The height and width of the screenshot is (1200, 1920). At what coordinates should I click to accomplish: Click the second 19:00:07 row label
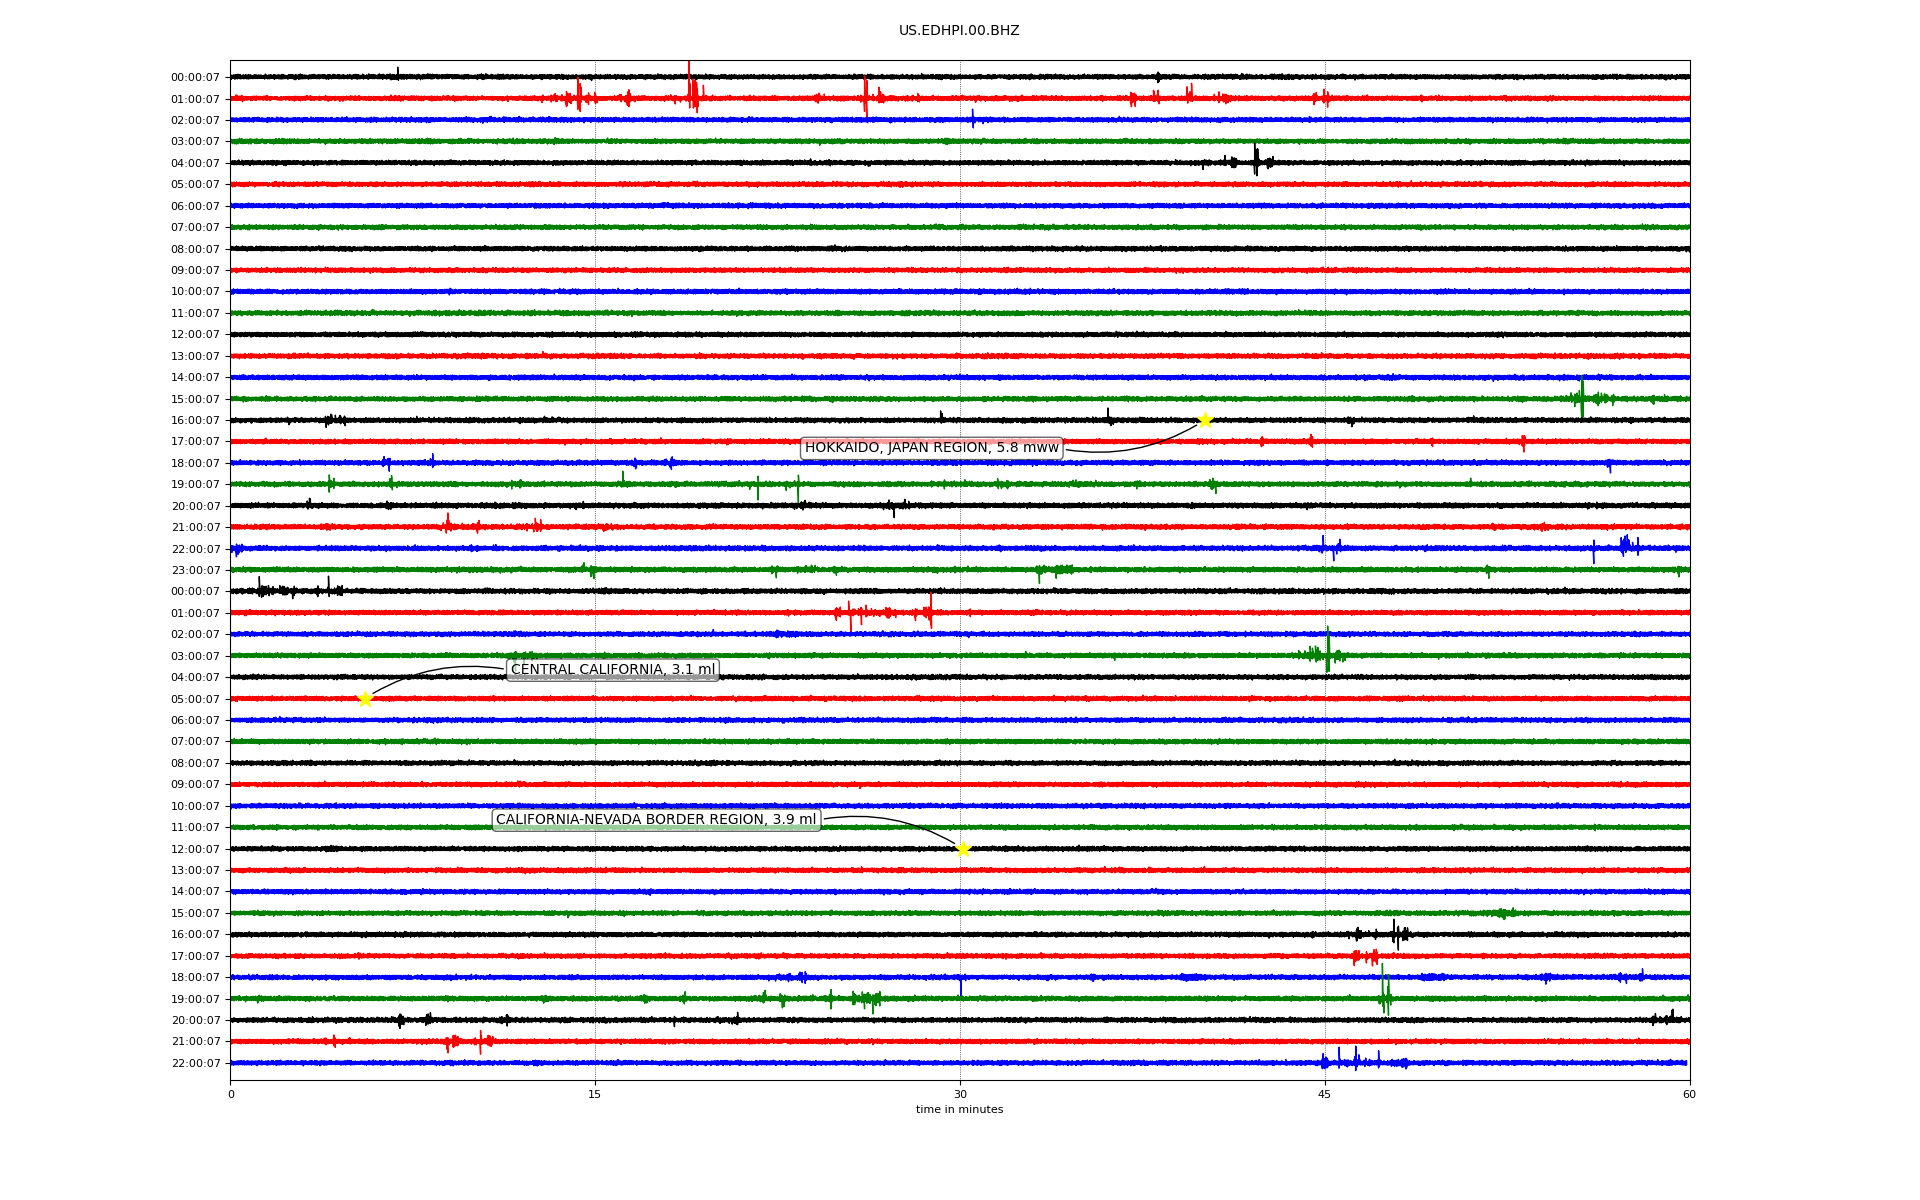tap(195, 999)
